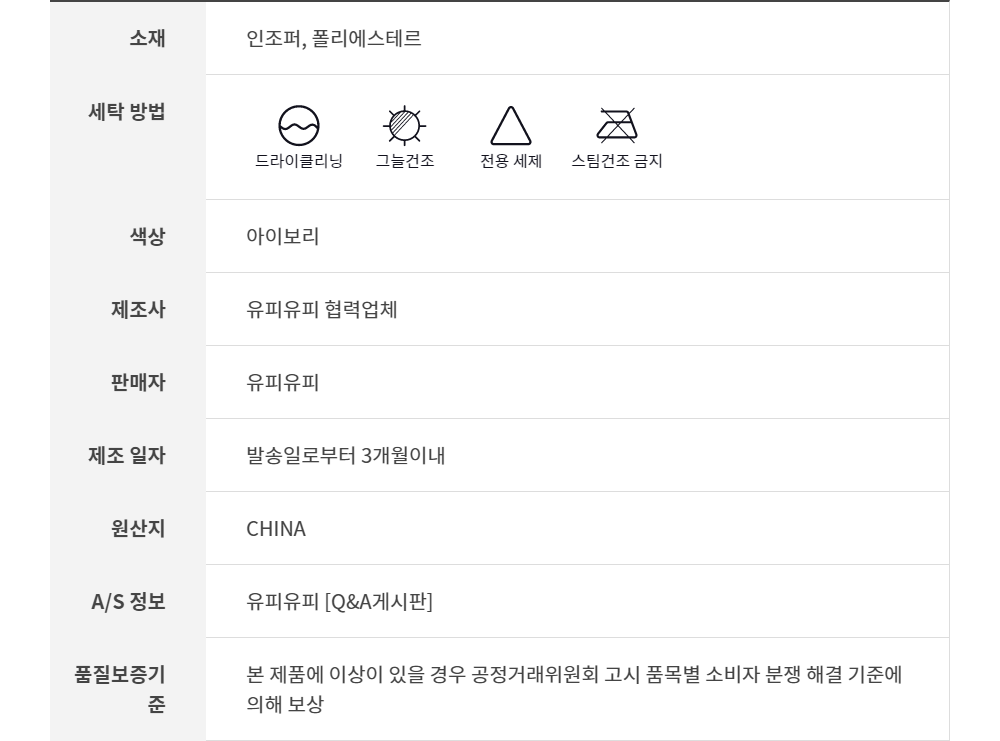Click manufacture date value 발송일로부터 3개월이내

click(x=346, y=456)
